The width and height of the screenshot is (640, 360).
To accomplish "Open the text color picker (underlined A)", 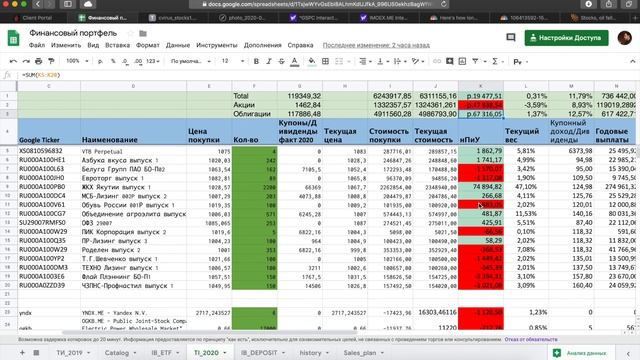I will pyautogui.click(x=294, y=61).
